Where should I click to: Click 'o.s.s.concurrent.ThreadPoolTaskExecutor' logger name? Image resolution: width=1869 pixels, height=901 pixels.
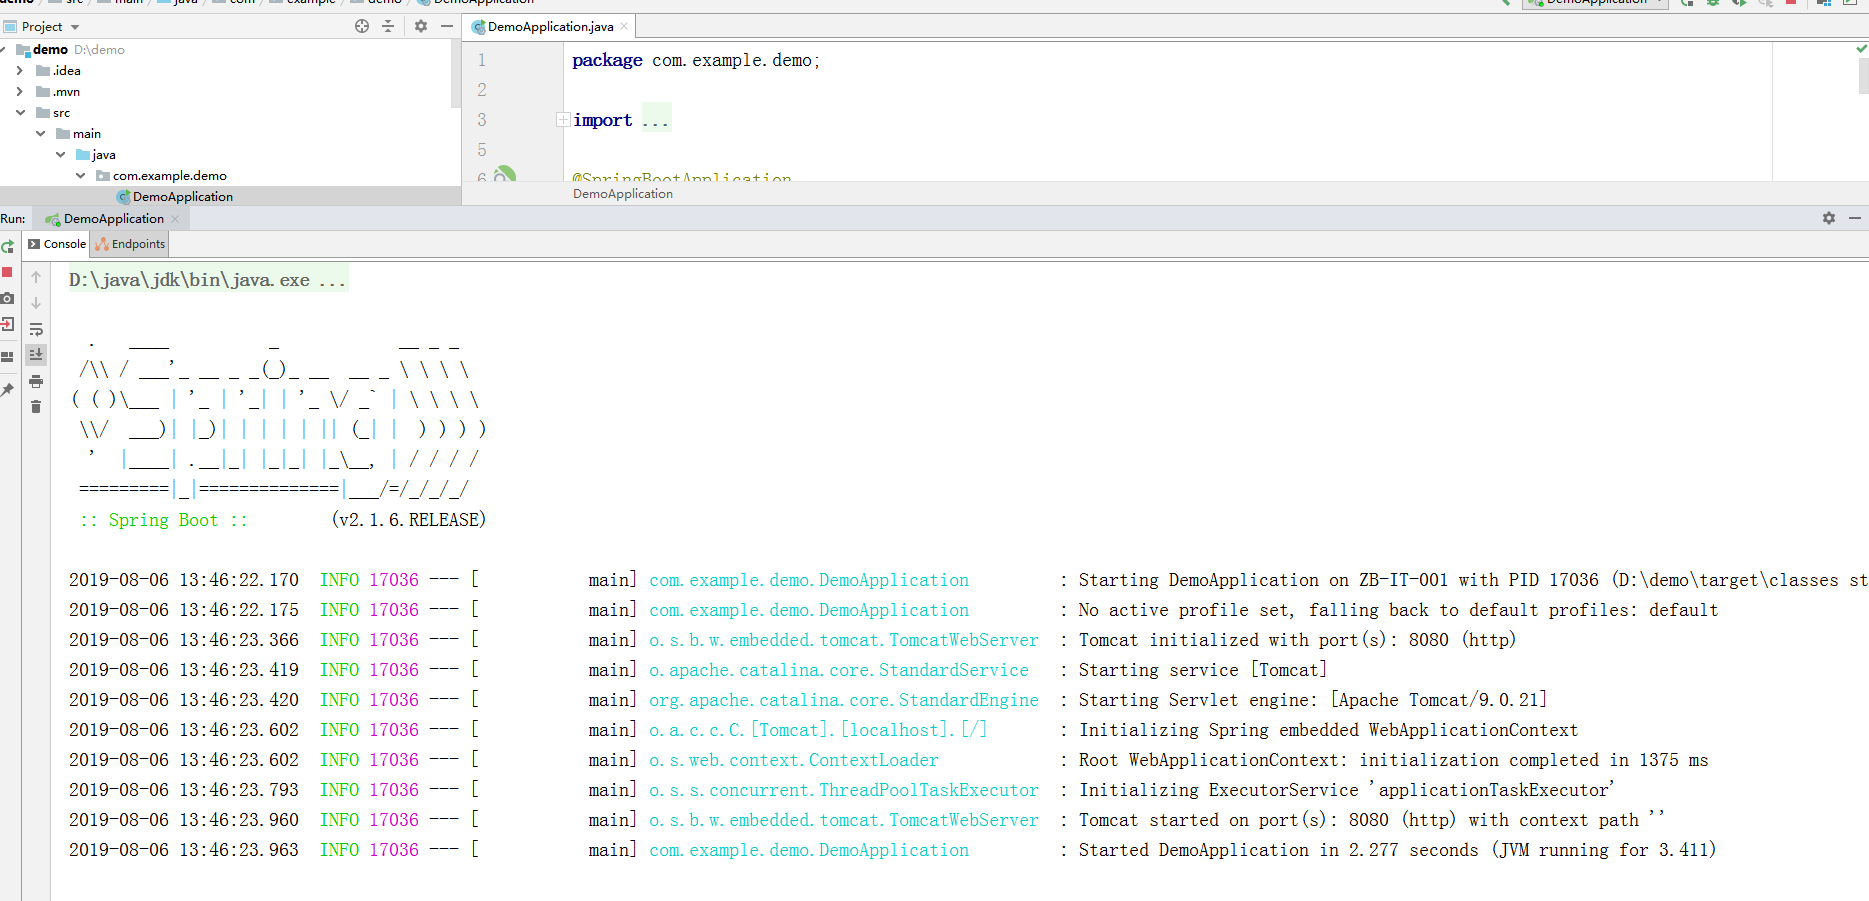click(844, 790)
